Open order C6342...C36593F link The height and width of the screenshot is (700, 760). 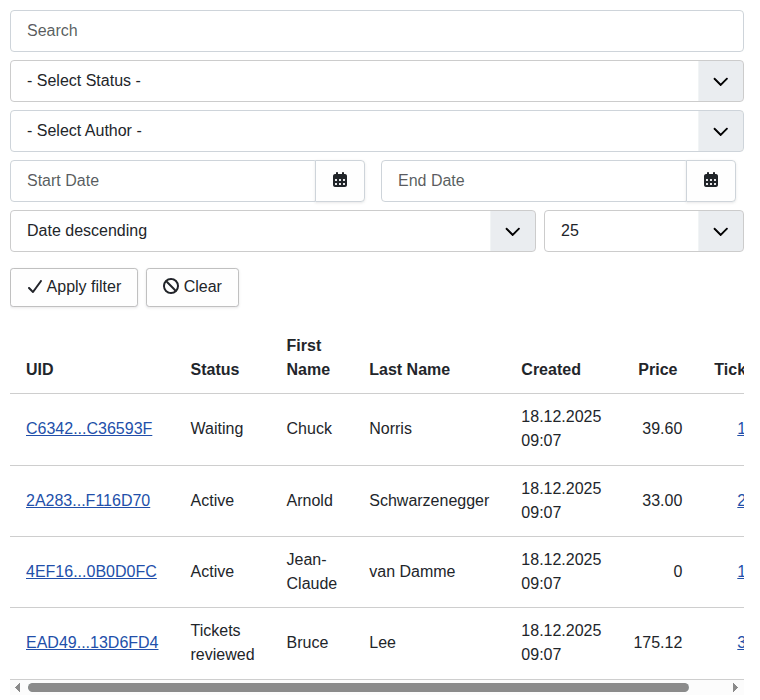[89, 429]
